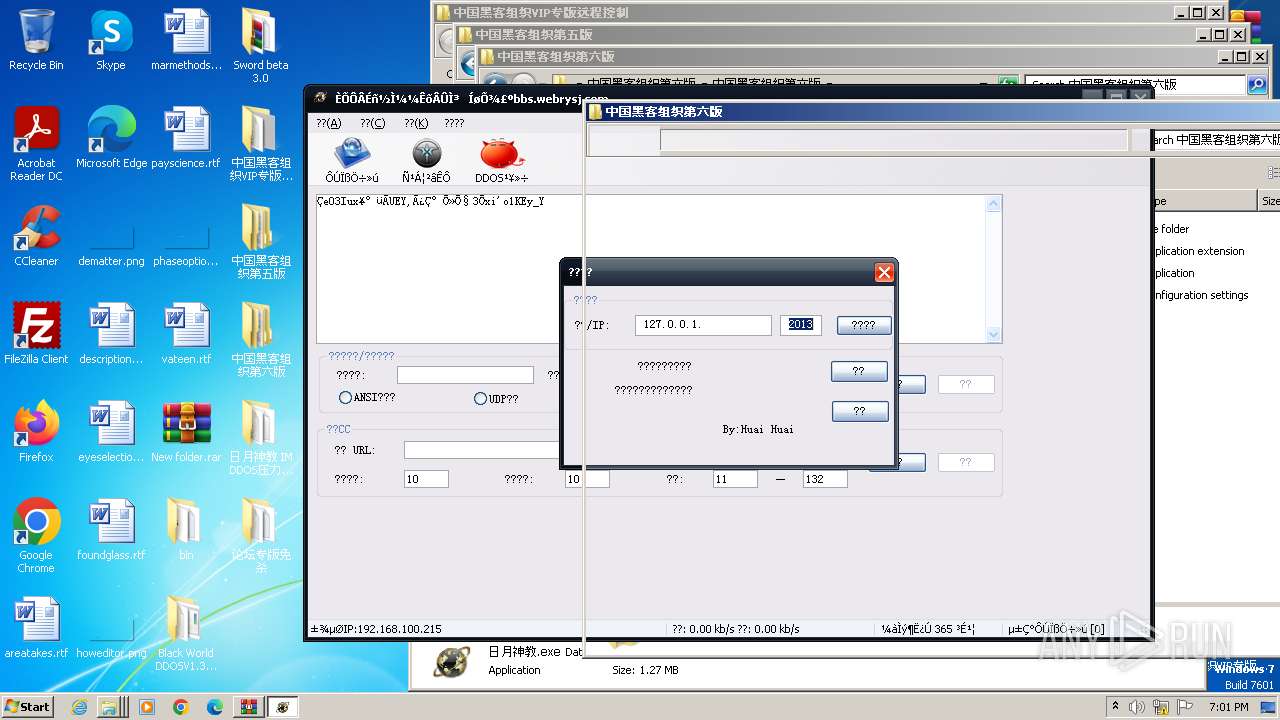The image size is (1280, 720).
Task: Close the small dialog with the red X
Action: click(884, 272)
